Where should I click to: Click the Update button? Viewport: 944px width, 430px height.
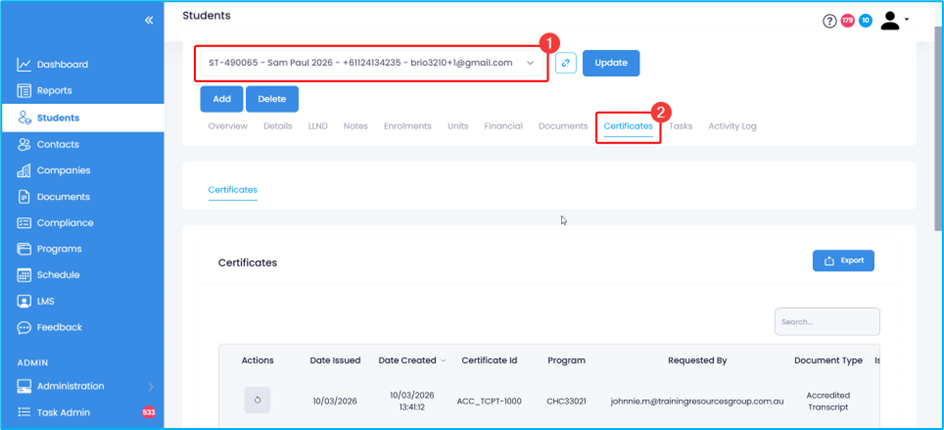click(x=611, y=63)
